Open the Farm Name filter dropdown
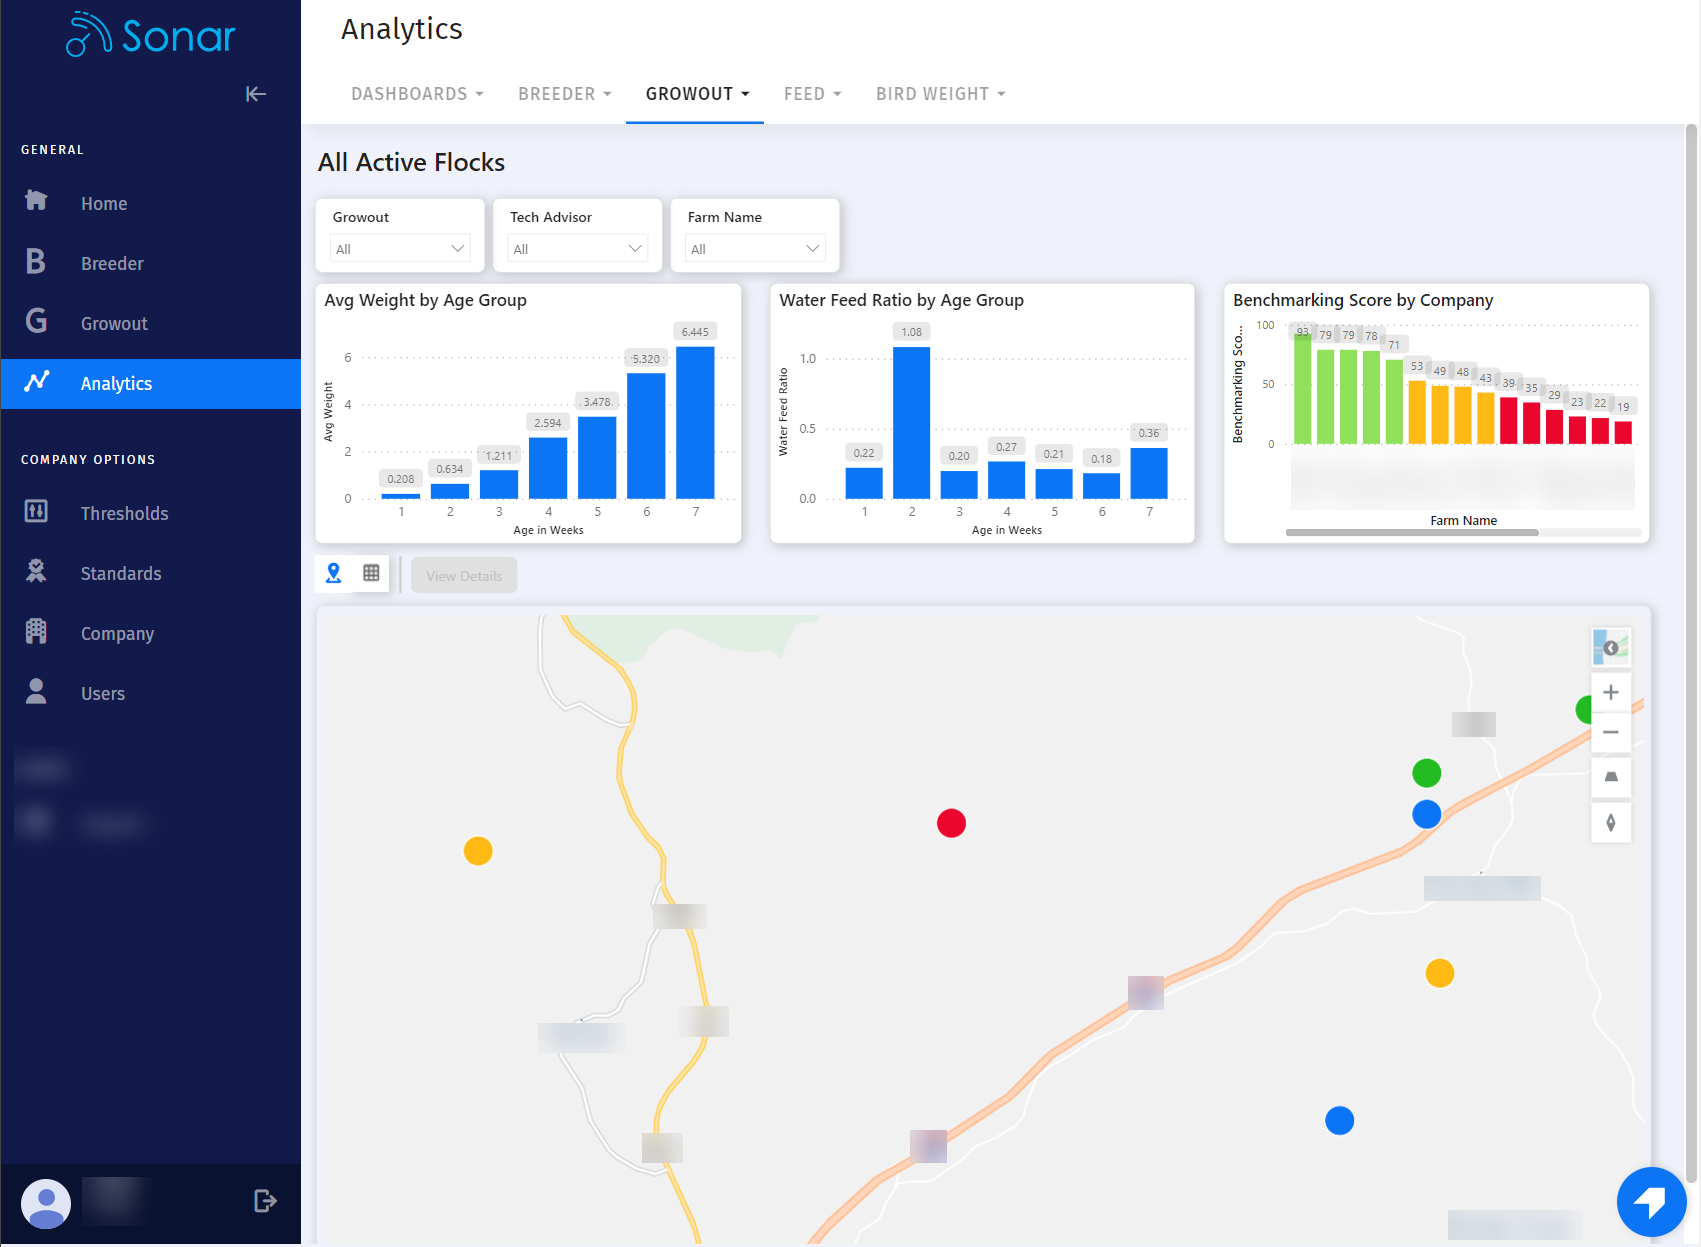1701x1247 pixels. click(755, 248)
